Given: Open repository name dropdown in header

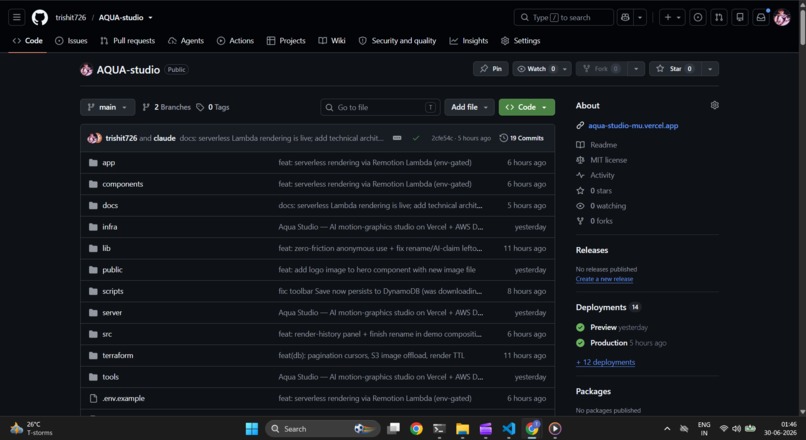Looking at the screenshot, I should (150, 17).
